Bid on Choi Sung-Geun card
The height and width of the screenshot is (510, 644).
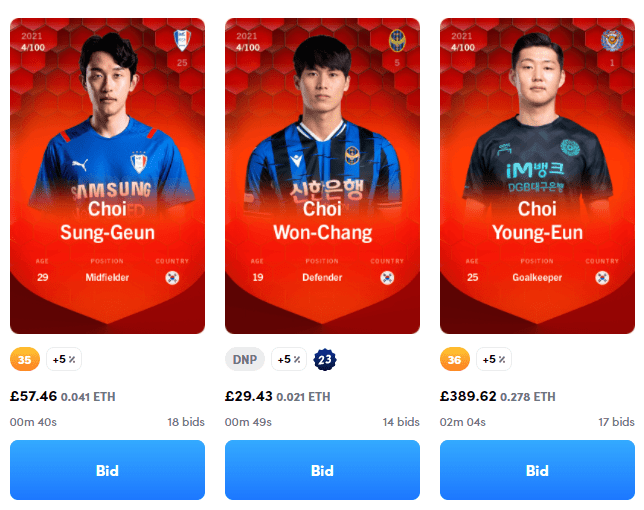point(108,470)
